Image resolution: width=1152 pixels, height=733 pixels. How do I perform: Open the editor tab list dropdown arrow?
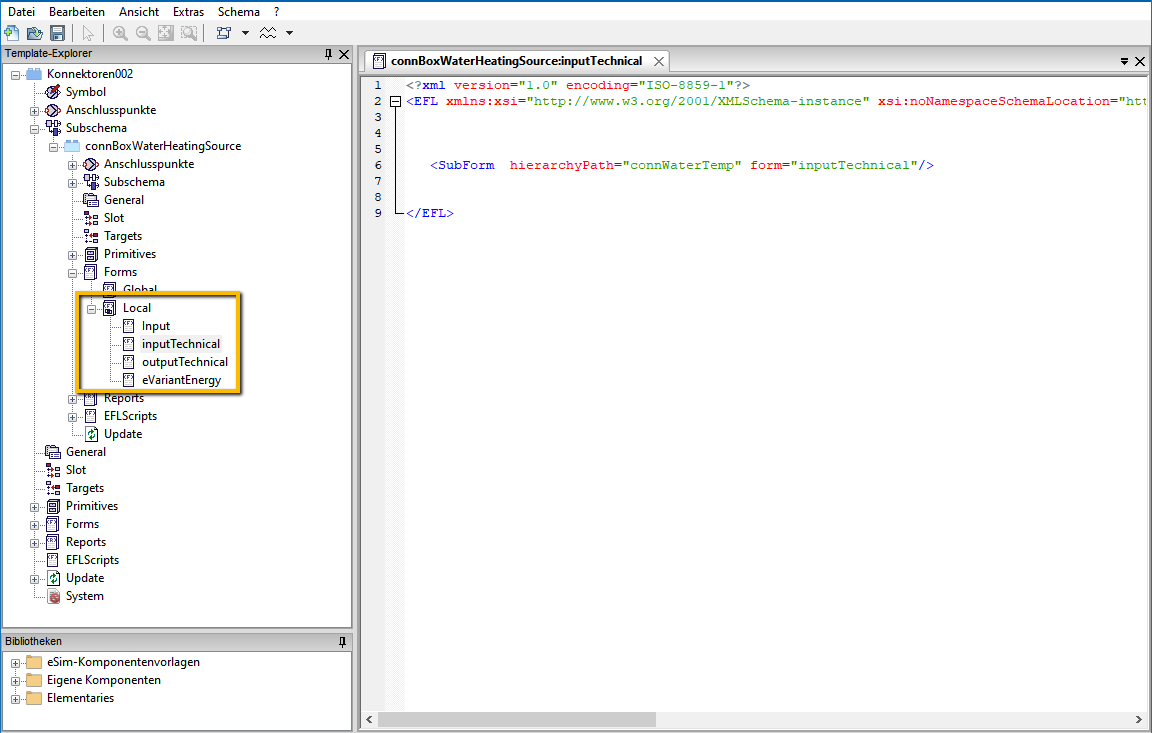1124,62
